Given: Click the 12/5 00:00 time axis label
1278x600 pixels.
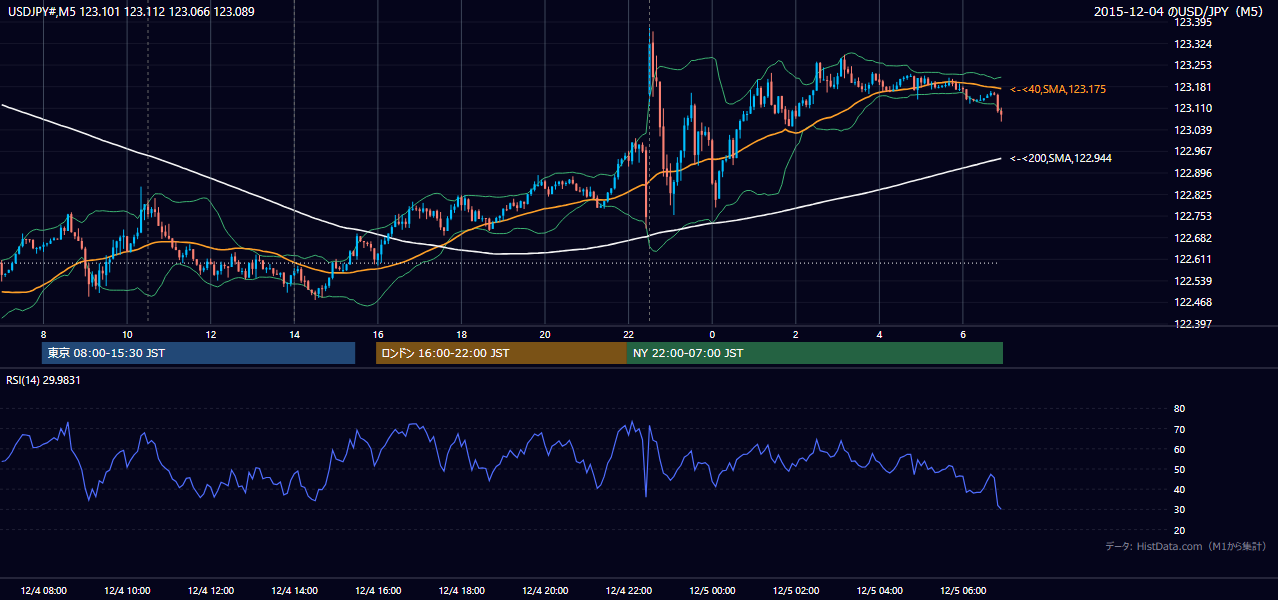Looking at the screenshot, I should (712, 590).
